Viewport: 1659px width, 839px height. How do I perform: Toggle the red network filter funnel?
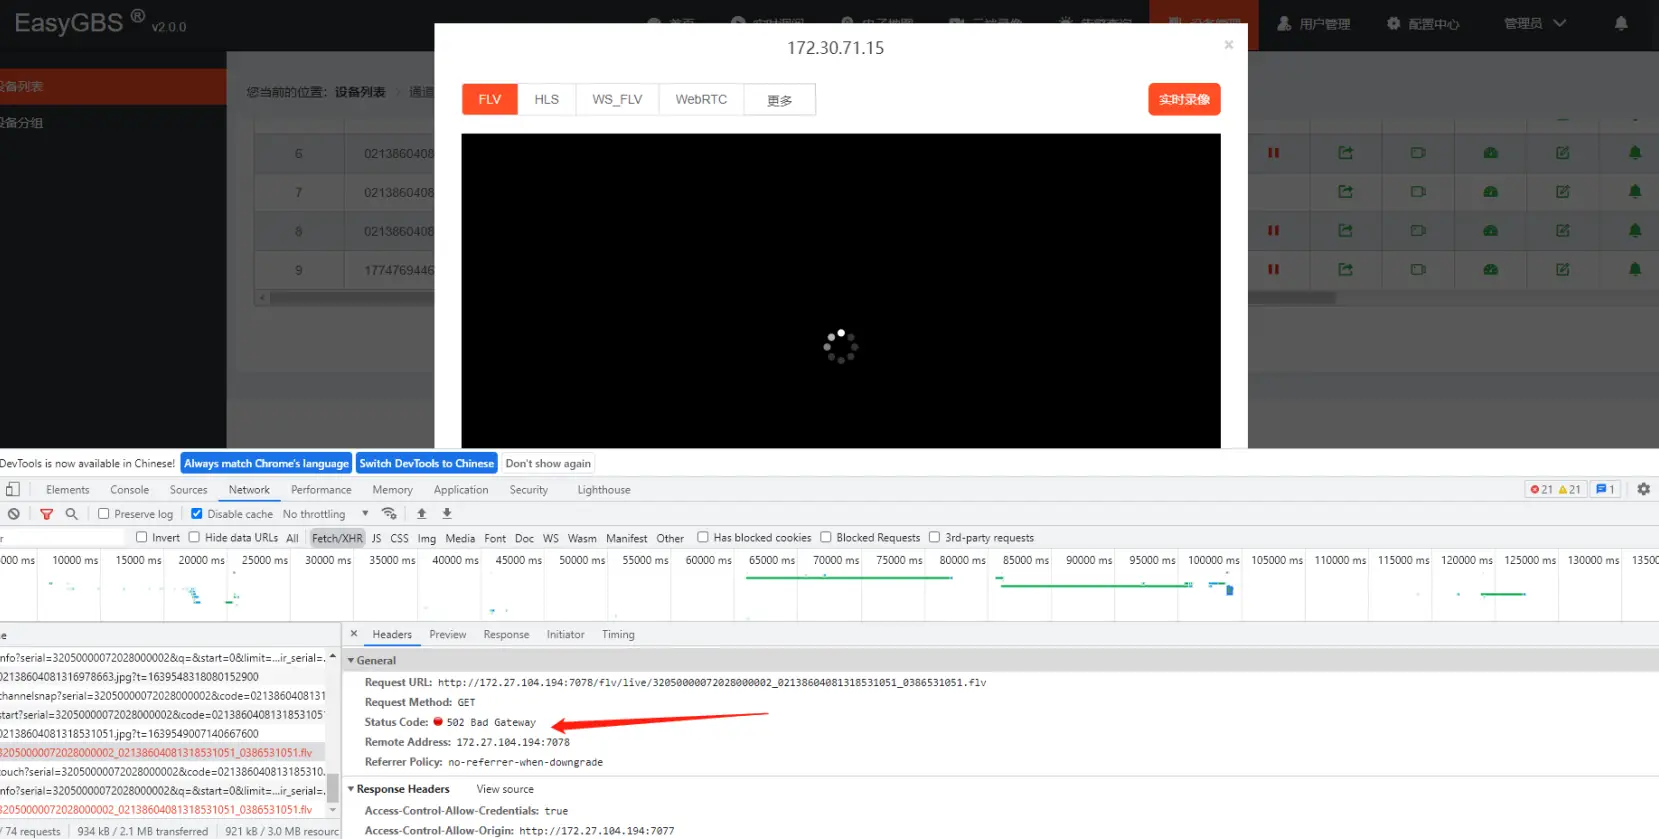[x=46, y=514]
